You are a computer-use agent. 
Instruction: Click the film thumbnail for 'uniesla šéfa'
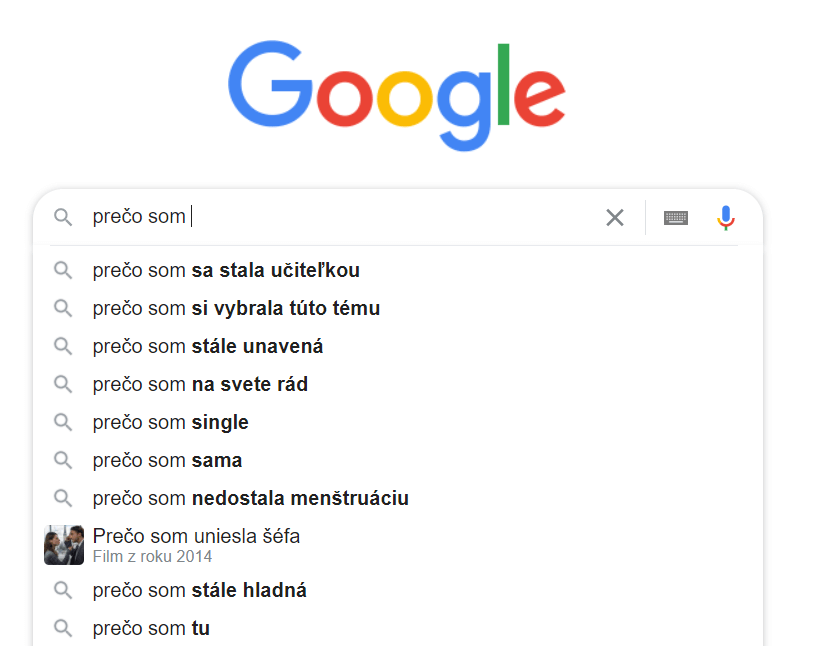64,545
